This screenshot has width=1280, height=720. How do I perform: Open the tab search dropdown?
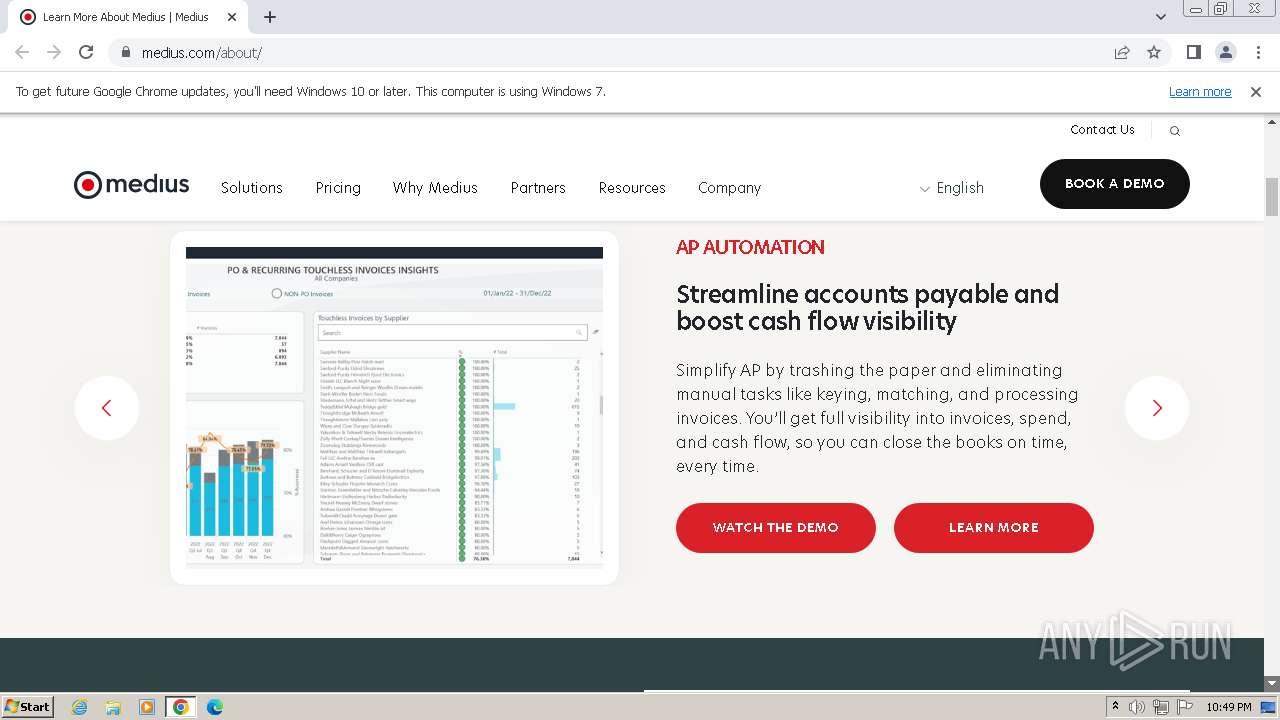click(x=1161, y=17)
